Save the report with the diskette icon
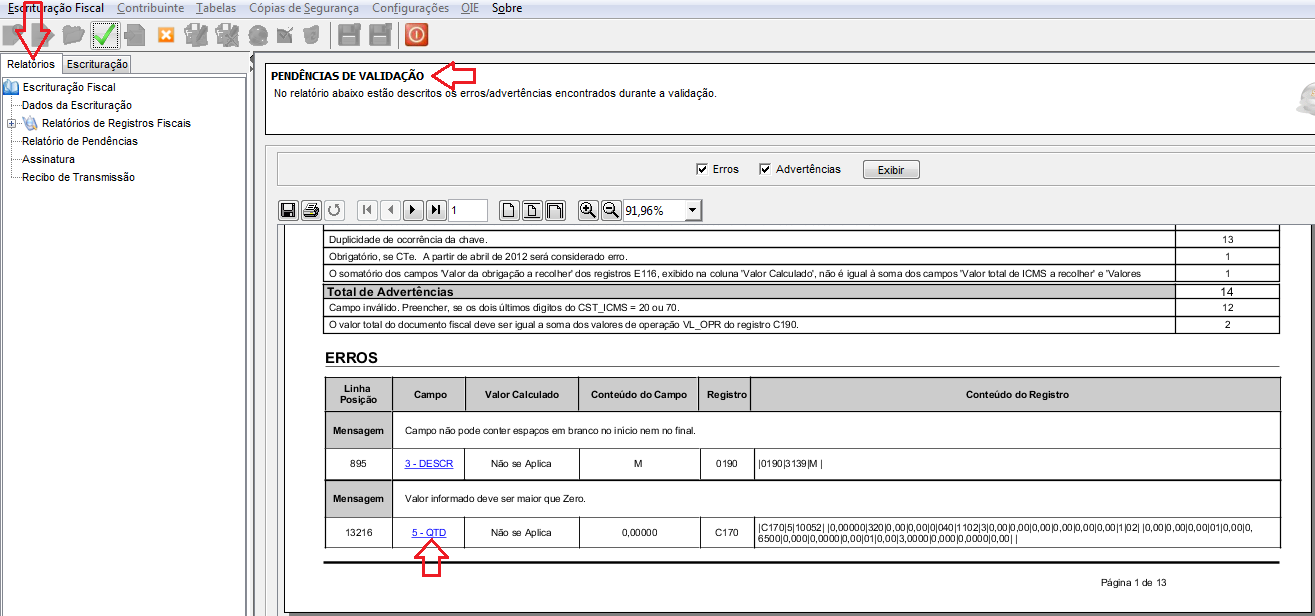Viewport: 1315px width, 616px height. point(288,210)
